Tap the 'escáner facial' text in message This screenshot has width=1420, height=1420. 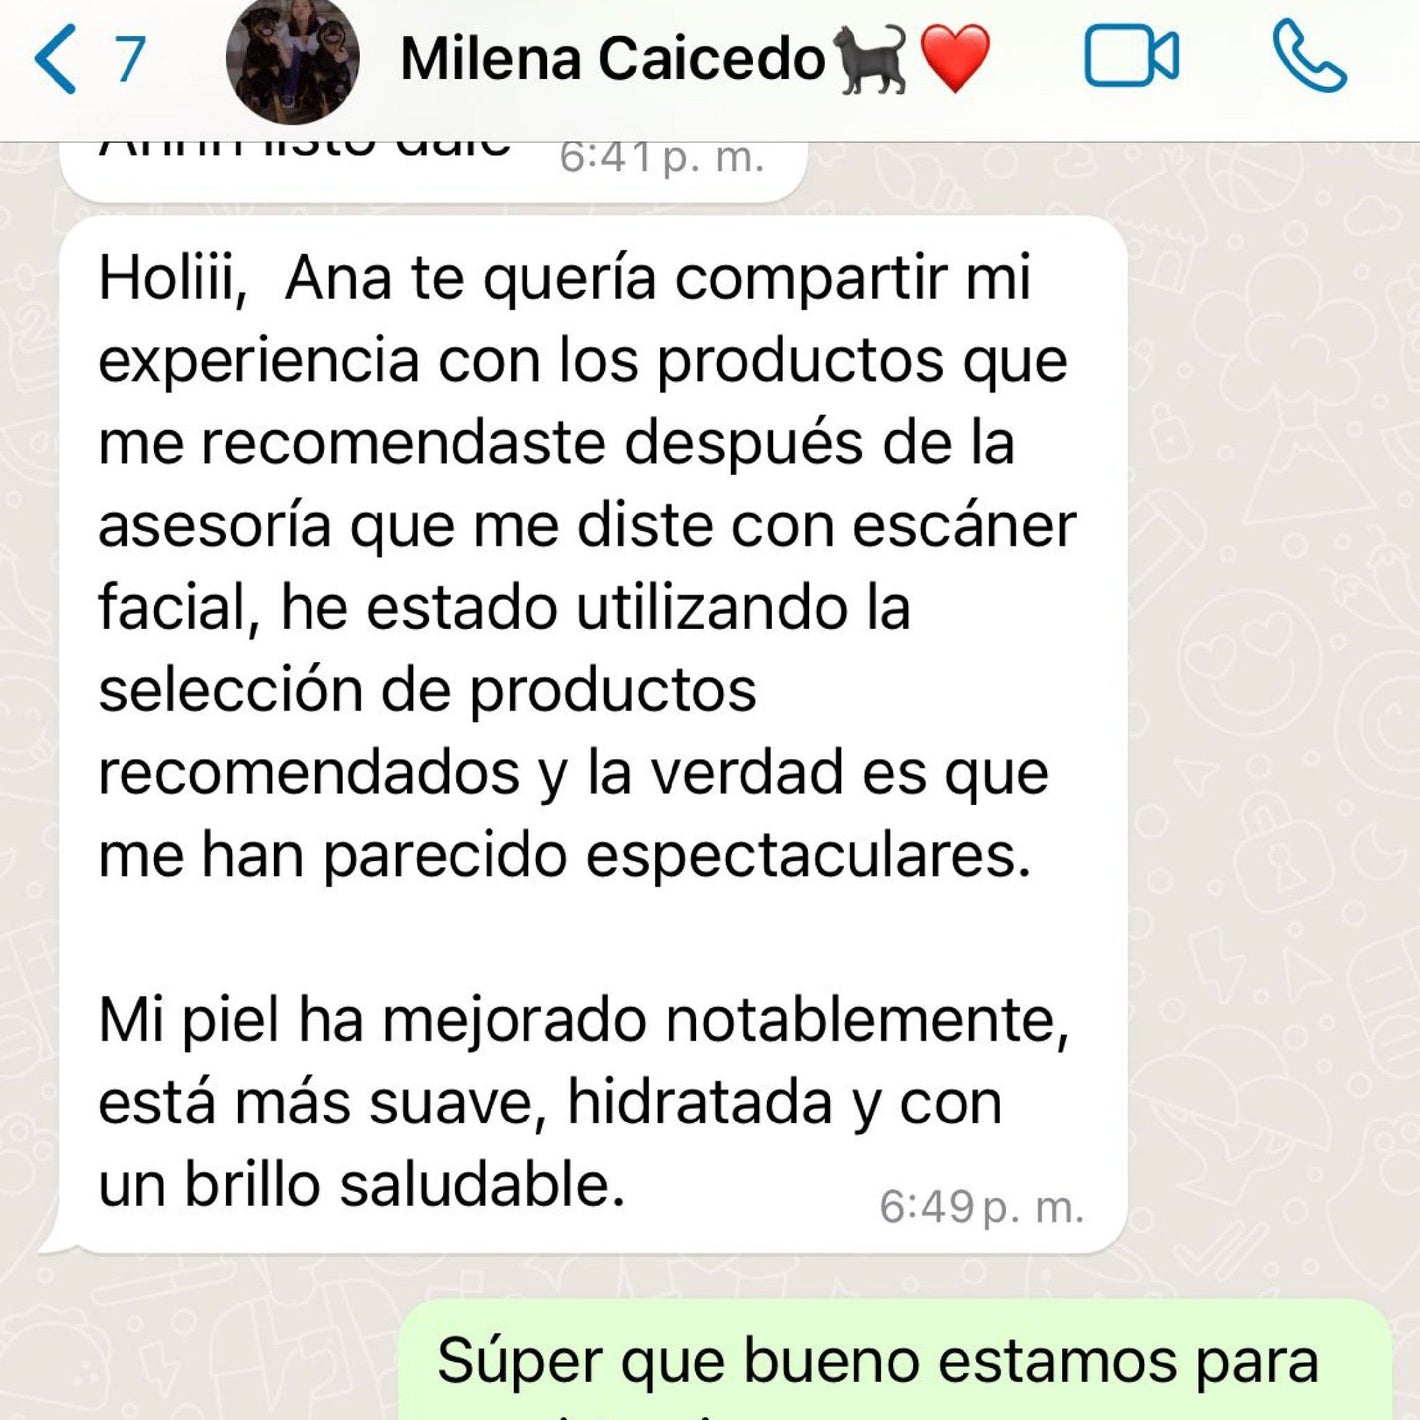(x=587, y=566)
